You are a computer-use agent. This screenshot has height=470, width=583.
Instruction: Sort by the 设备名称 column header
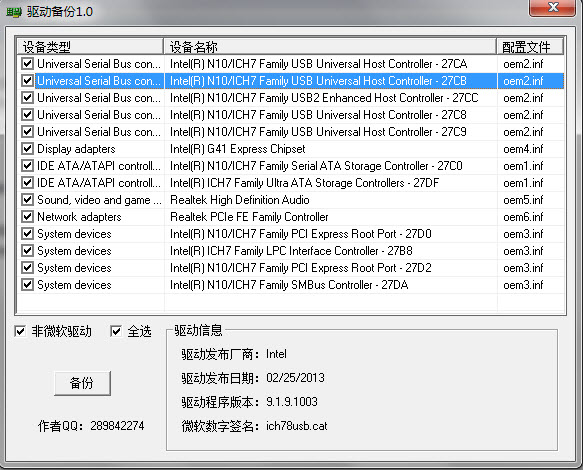click(x=330, y=46)
